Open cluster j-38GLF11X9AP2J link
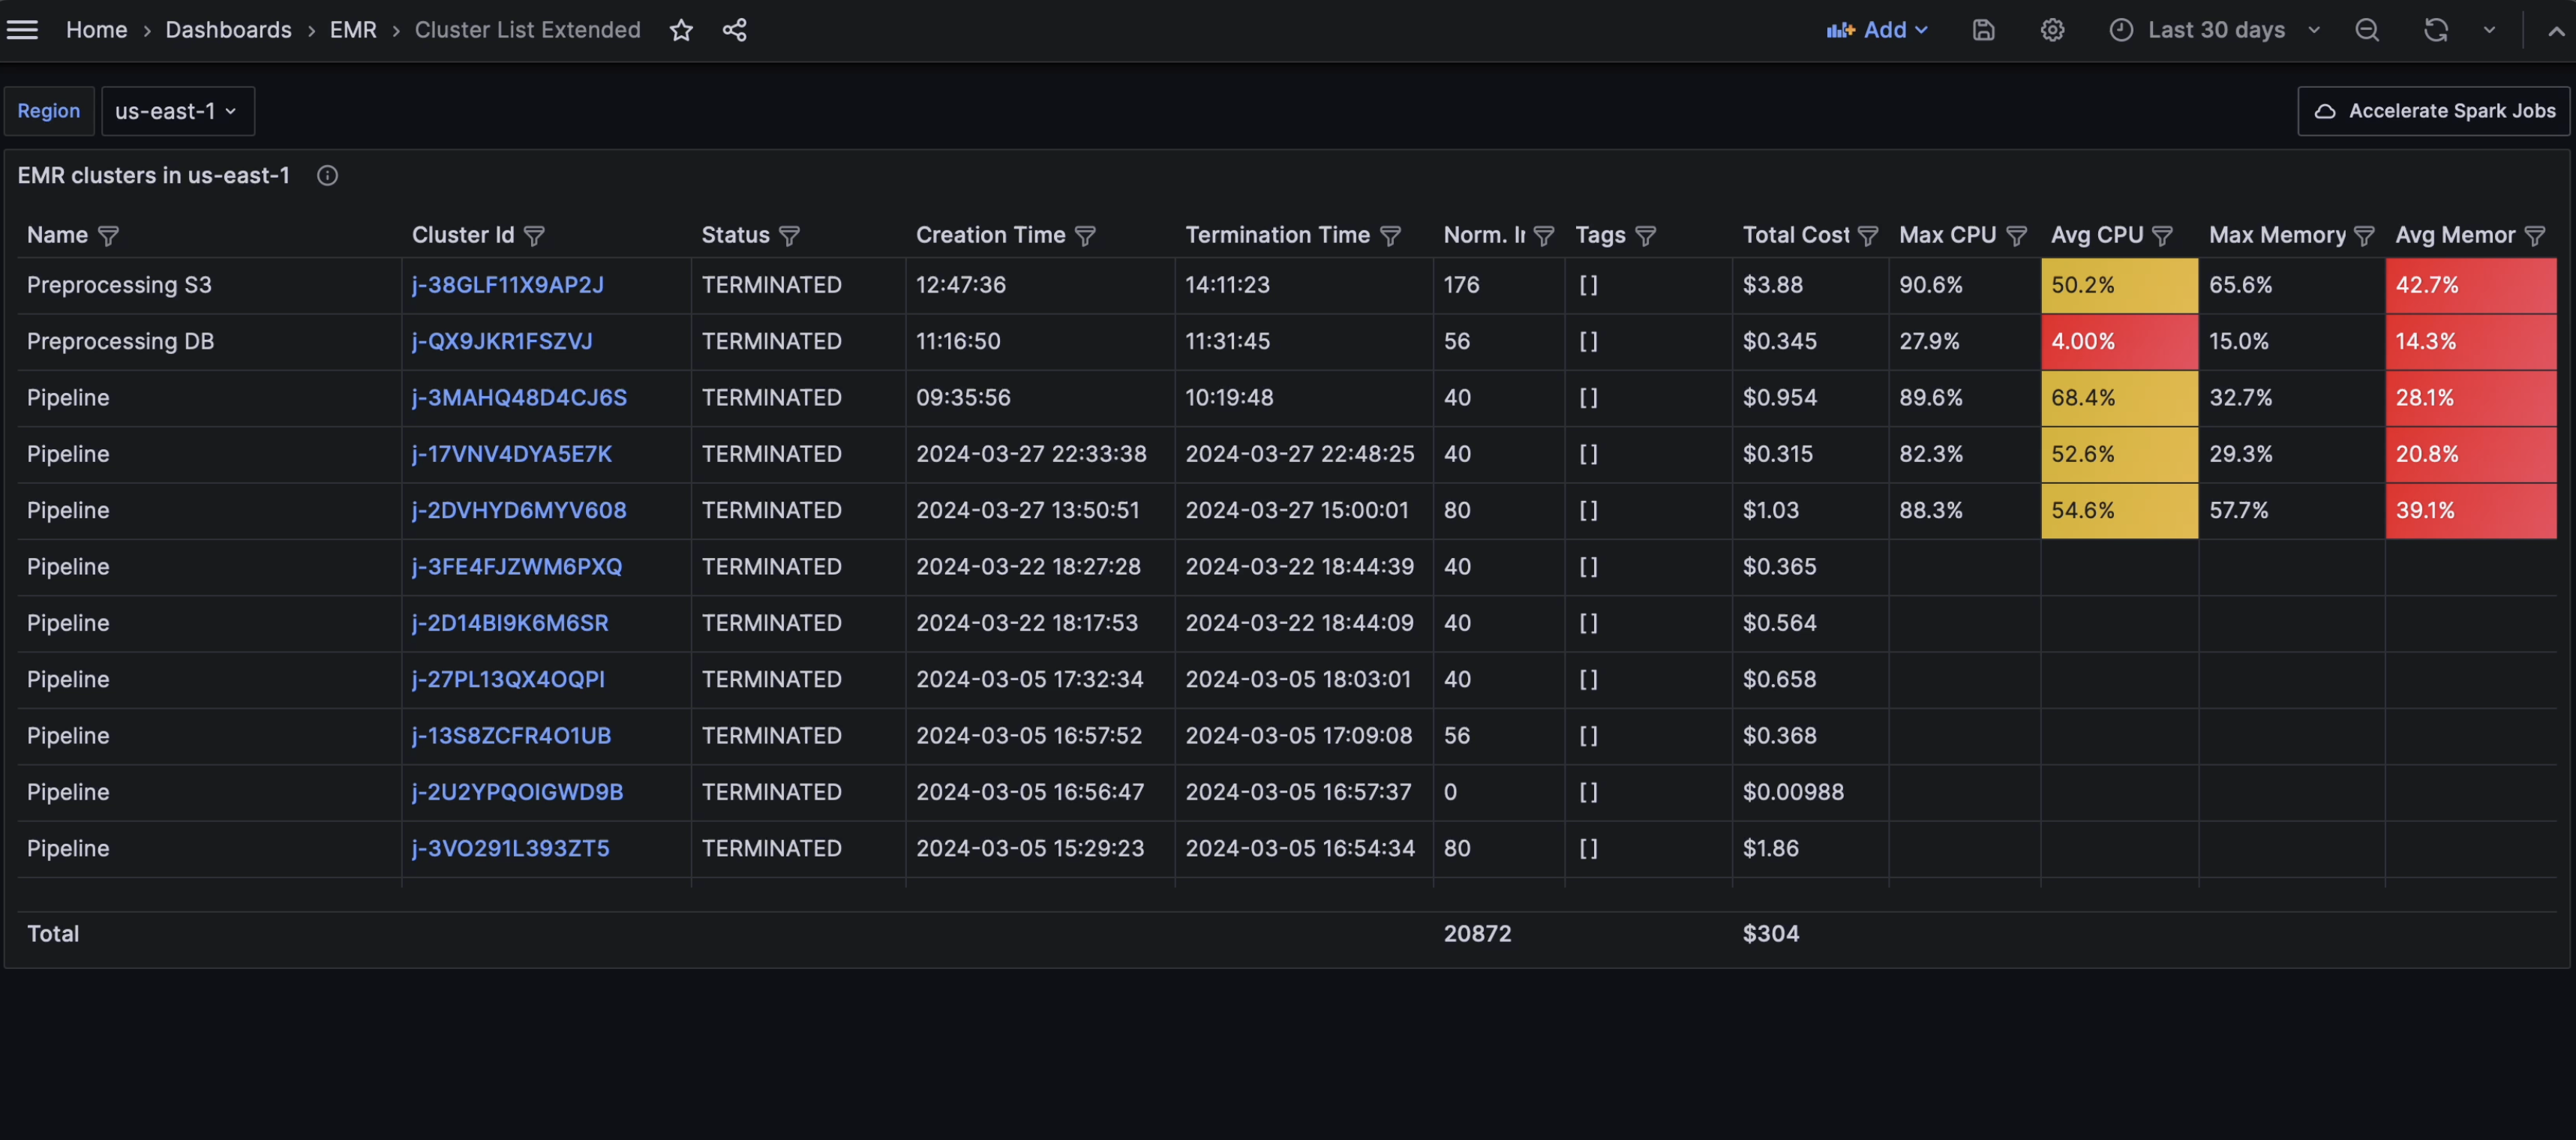The image size is (2576, 1140). click(x=508, y=285)
